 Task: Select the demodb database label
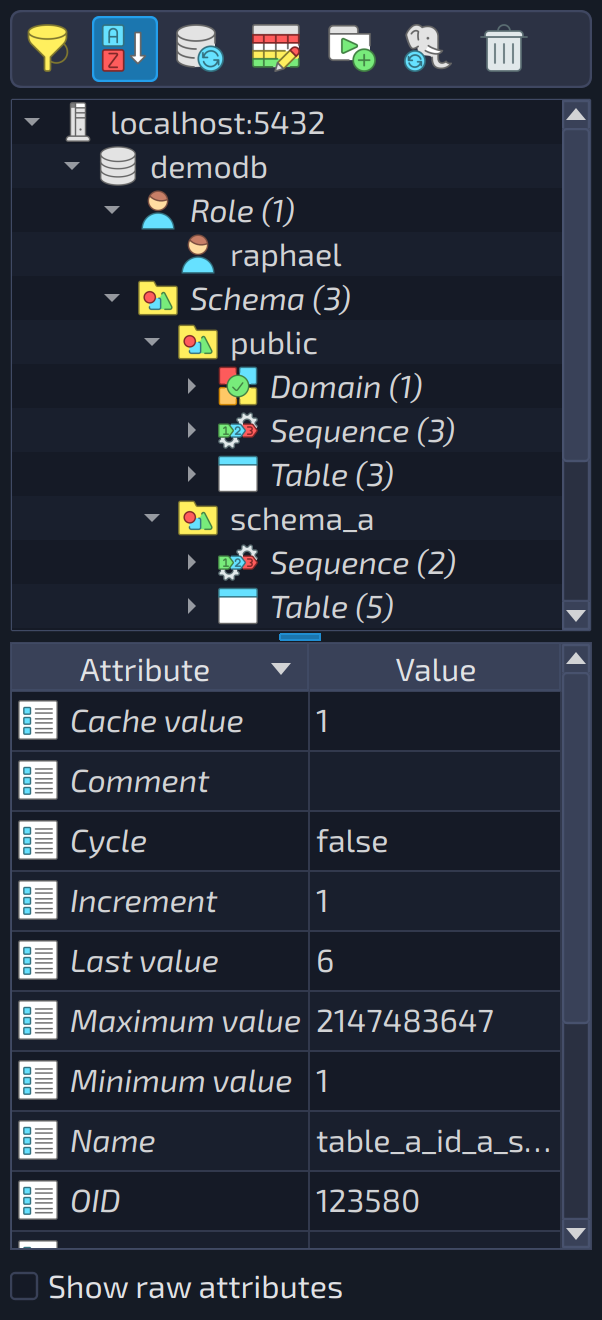click(x=209, y=167)
